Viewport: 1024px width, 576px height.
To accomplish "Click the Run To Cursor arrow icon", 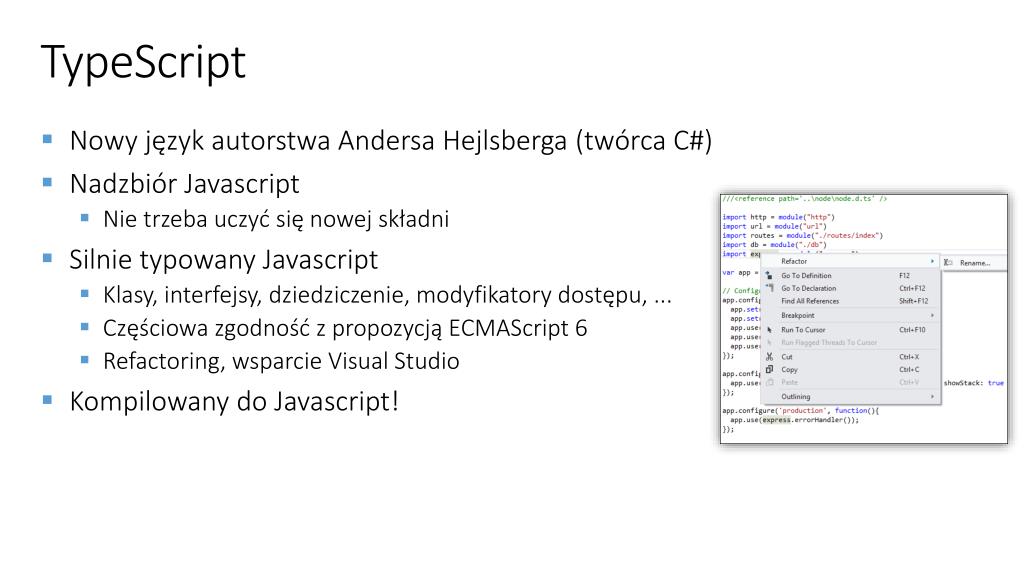I will point(769,330).
